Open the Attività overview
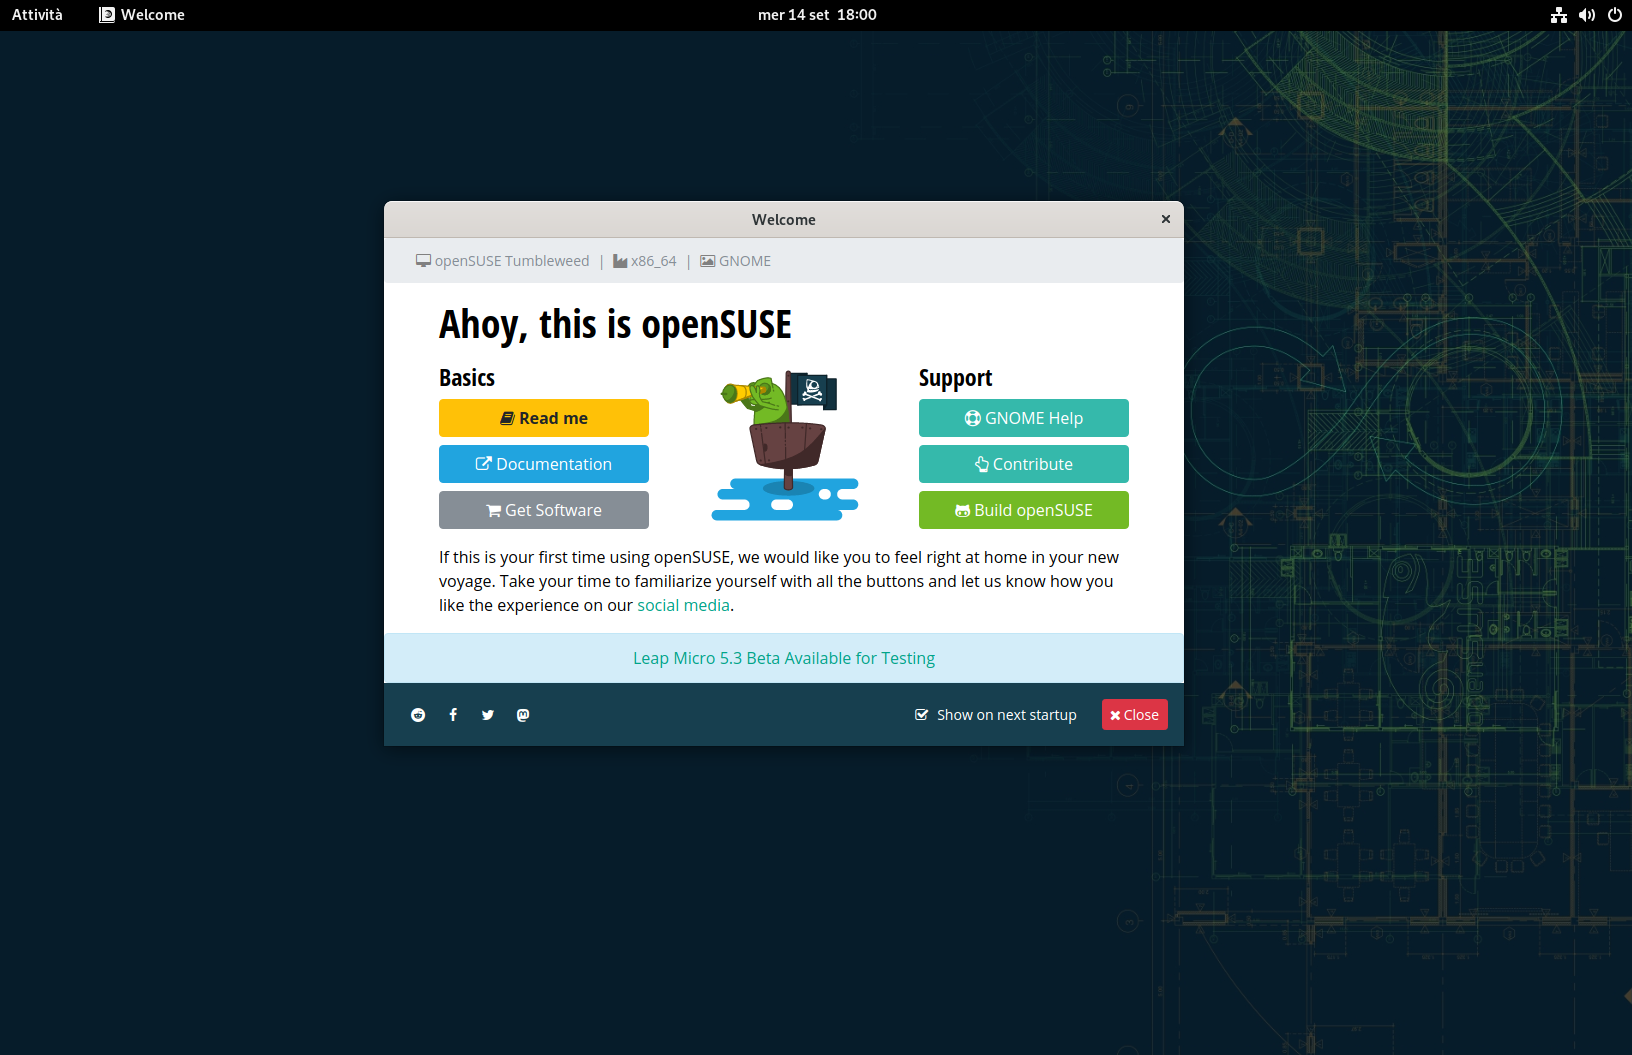The width and height of the screenshot is (1632, 1055). pyautogui.click(x=37, y=15)
